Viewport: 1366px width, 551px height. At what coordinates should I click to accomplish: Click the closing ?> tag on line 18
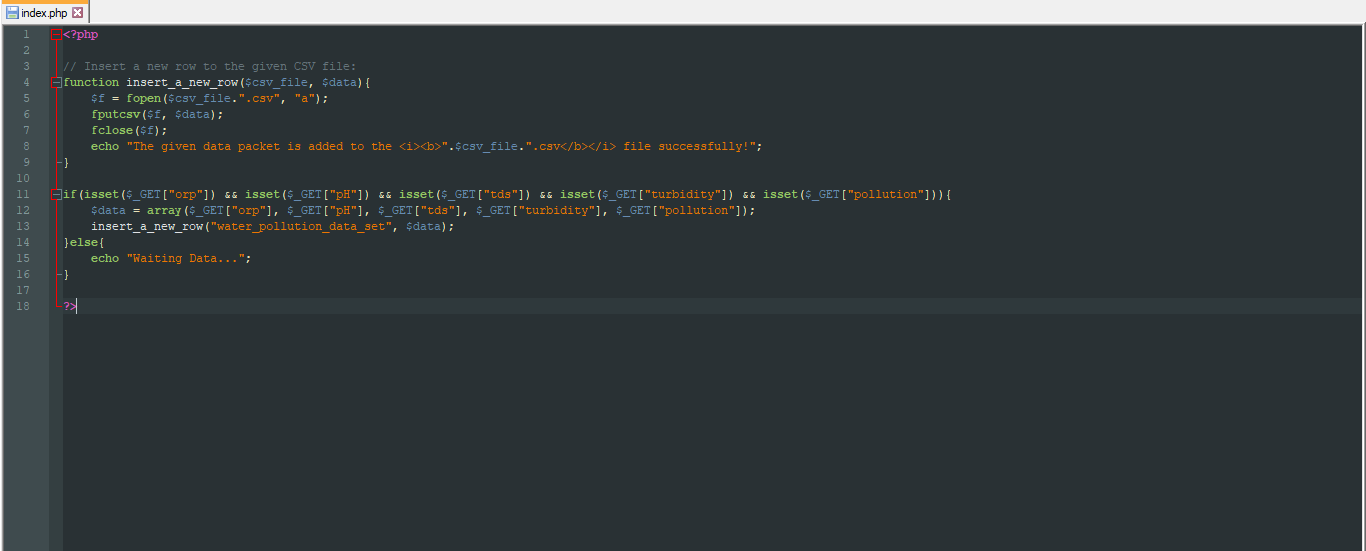[x=70, y=306]
